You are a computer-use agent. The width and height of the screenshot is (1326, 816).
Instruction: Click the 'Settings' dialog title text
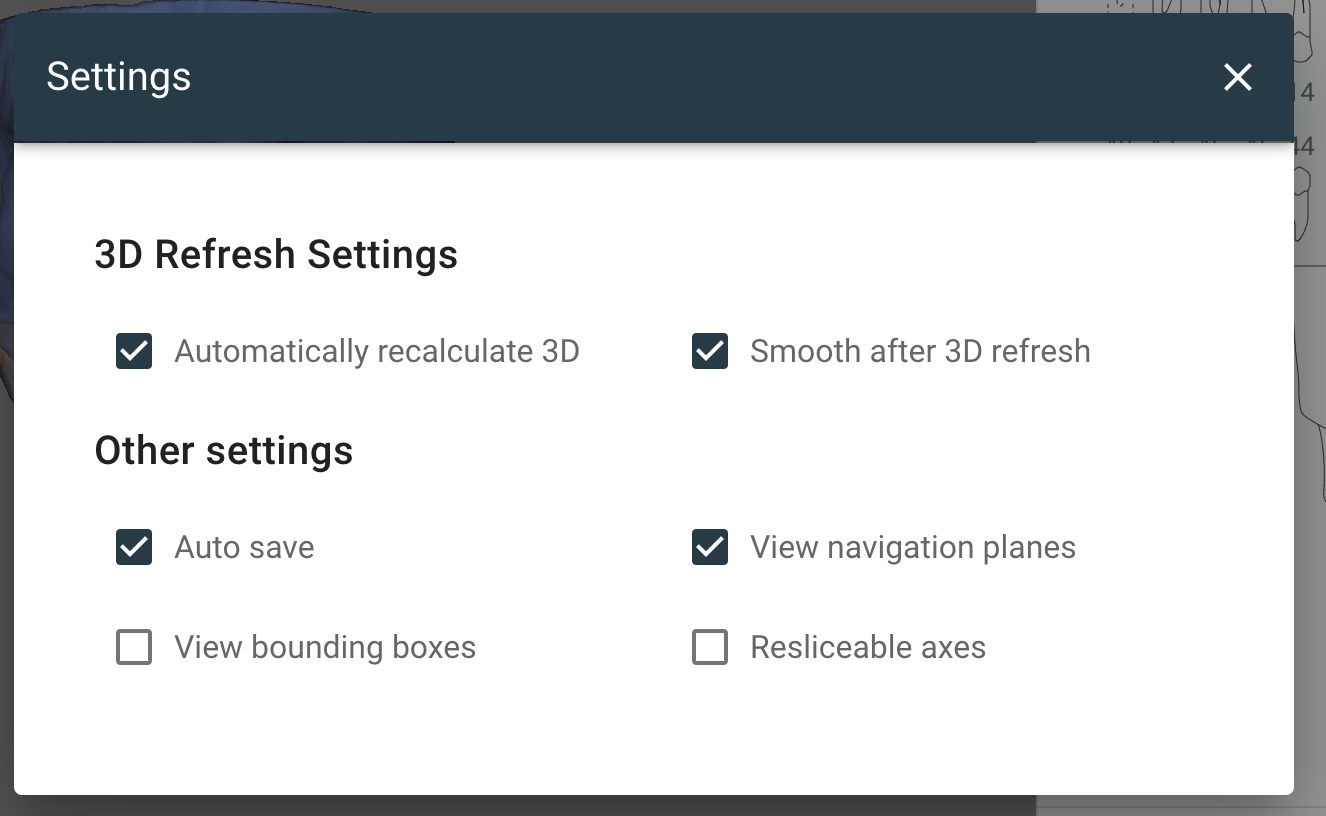(x=118, y=77)
